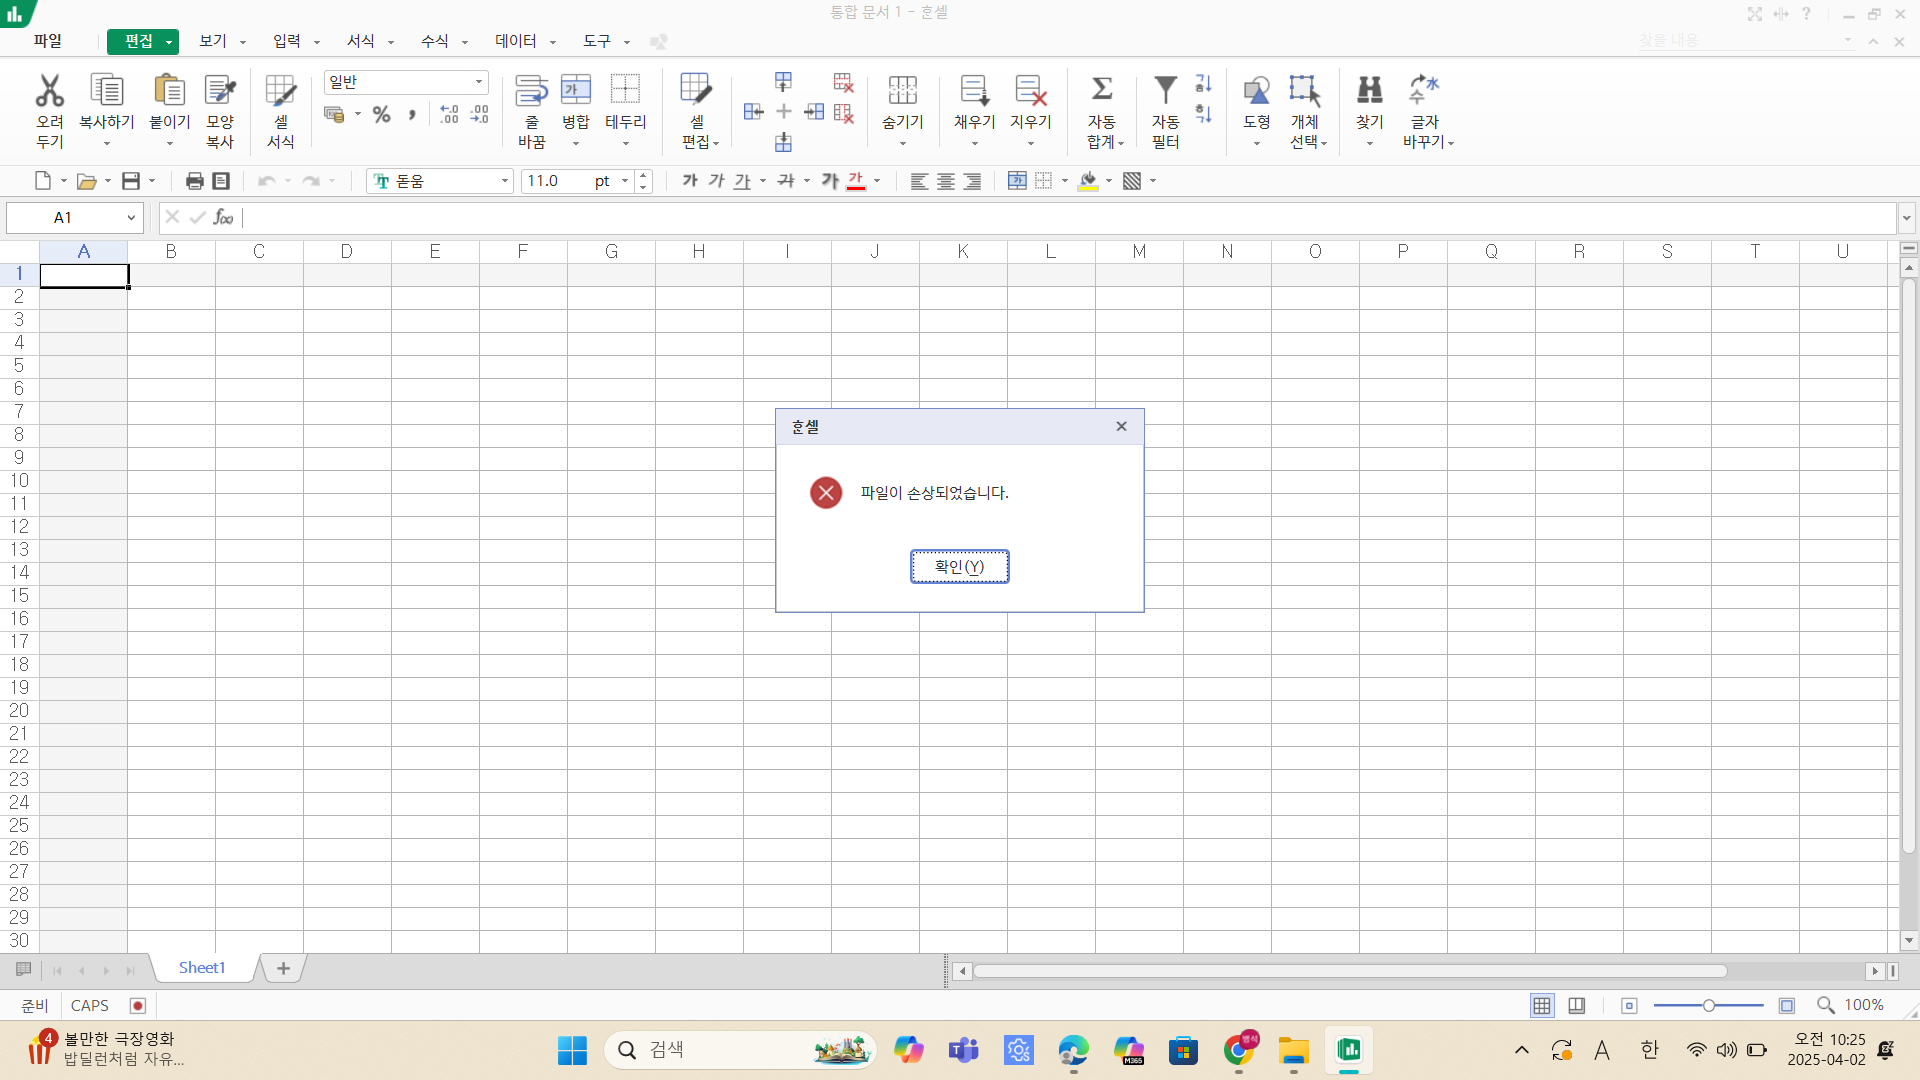Click the 찾기 binoculars icon
The width and height of the screenshot is (1920, 1080).
tap(1369, 91)
